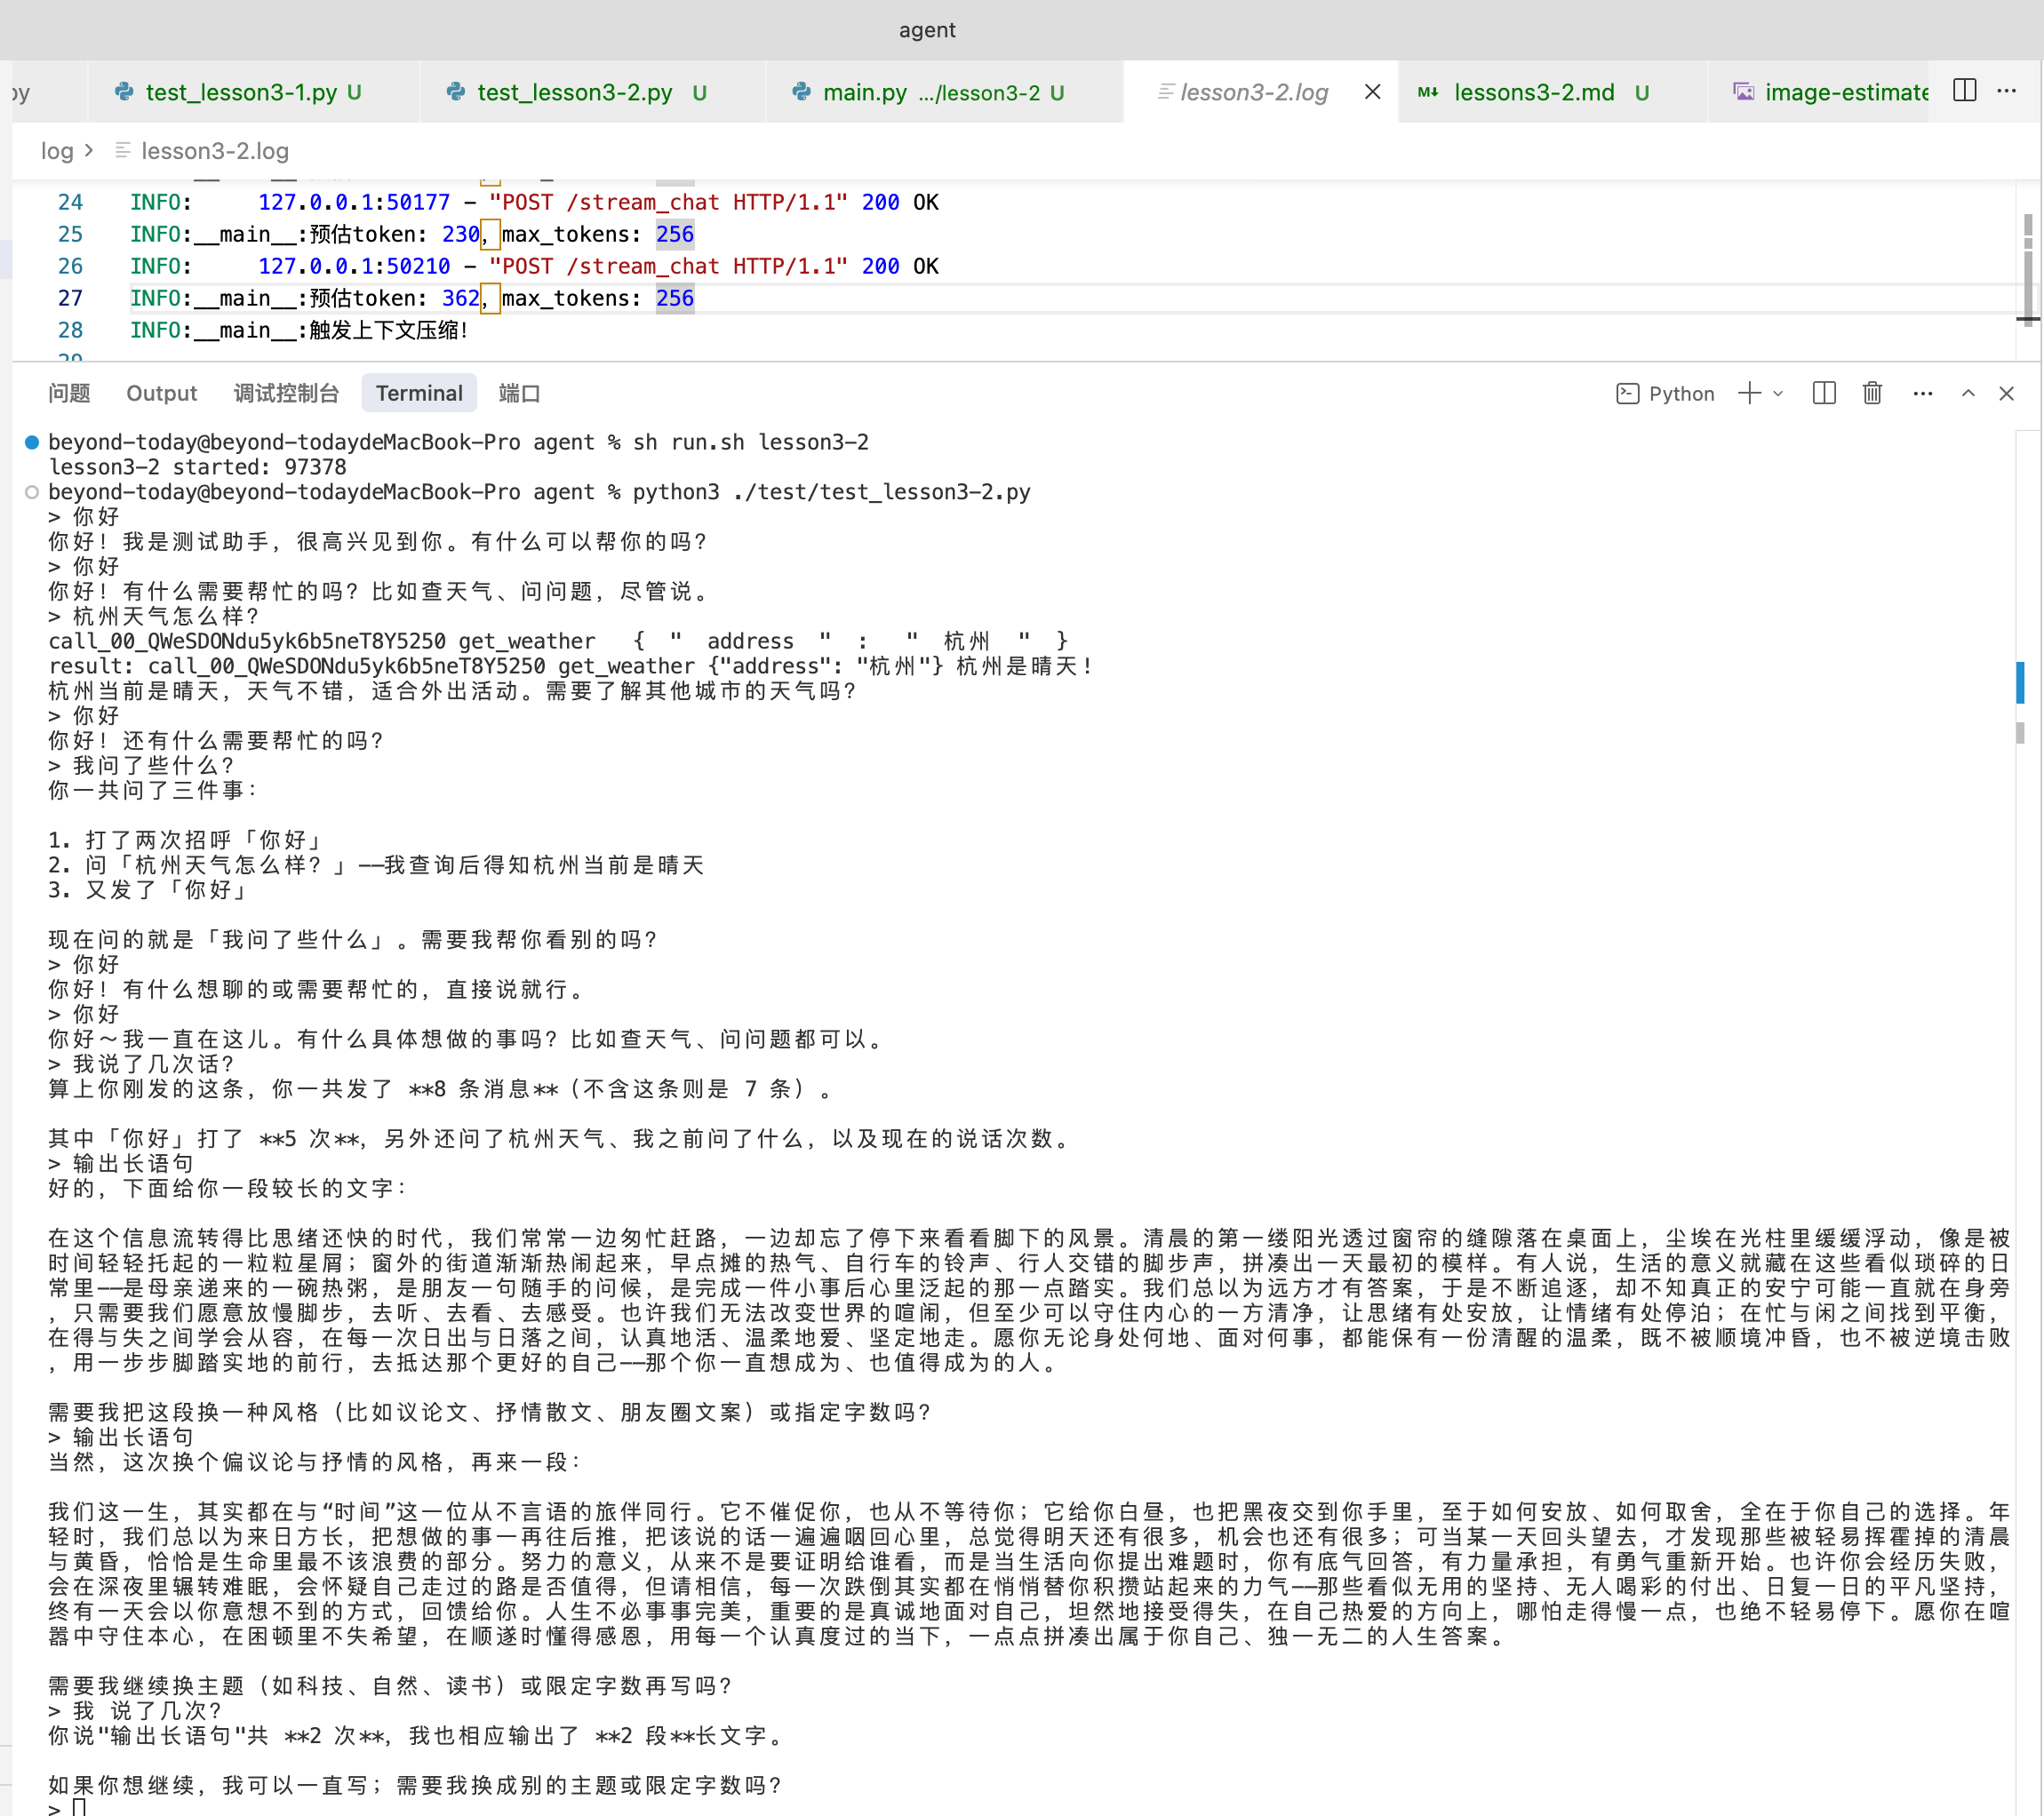Open the 端口 panel tab
Image resolution: width=2044 pixels, height=1816 pixels.
[519, 394]
